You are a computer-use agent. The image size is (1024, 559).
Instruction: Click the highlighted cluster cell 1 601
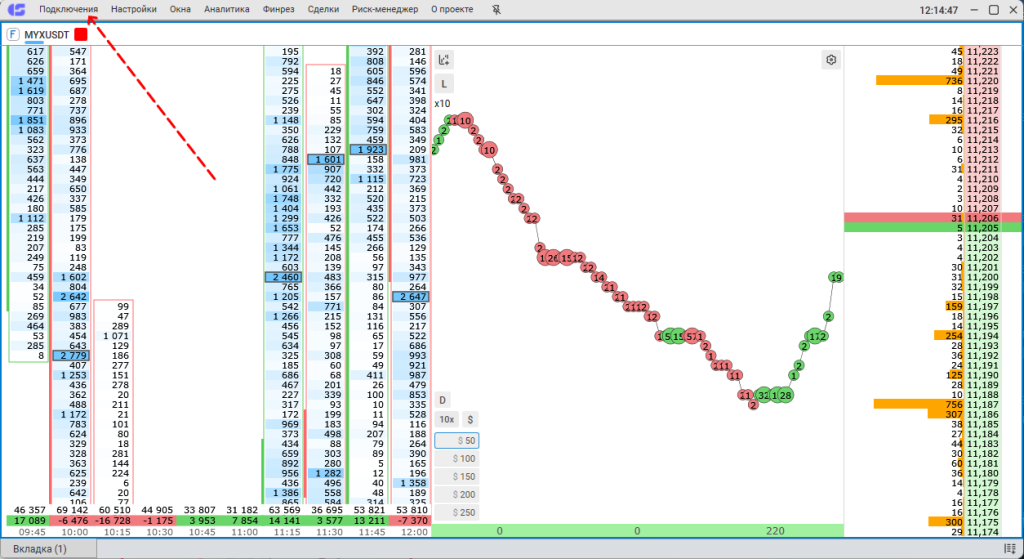(325, 159)
